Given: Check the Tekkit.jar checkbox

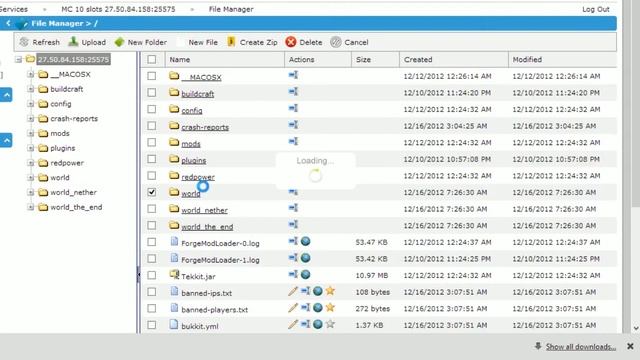Looking at the screenshot, I should click(151, 275).
